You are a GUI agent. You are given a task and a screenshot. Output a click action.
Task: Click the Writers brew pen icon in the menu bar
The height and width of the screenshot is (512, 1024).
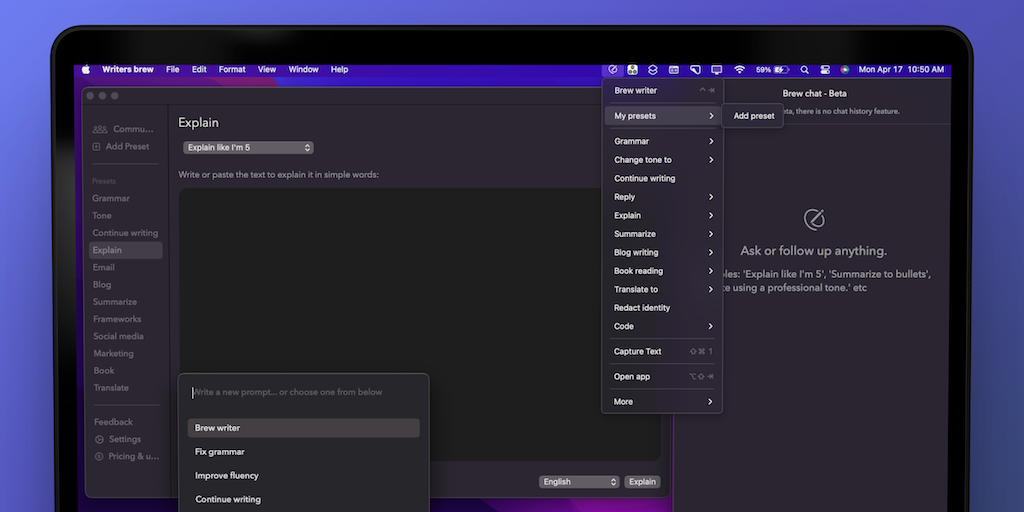(613, 69)
